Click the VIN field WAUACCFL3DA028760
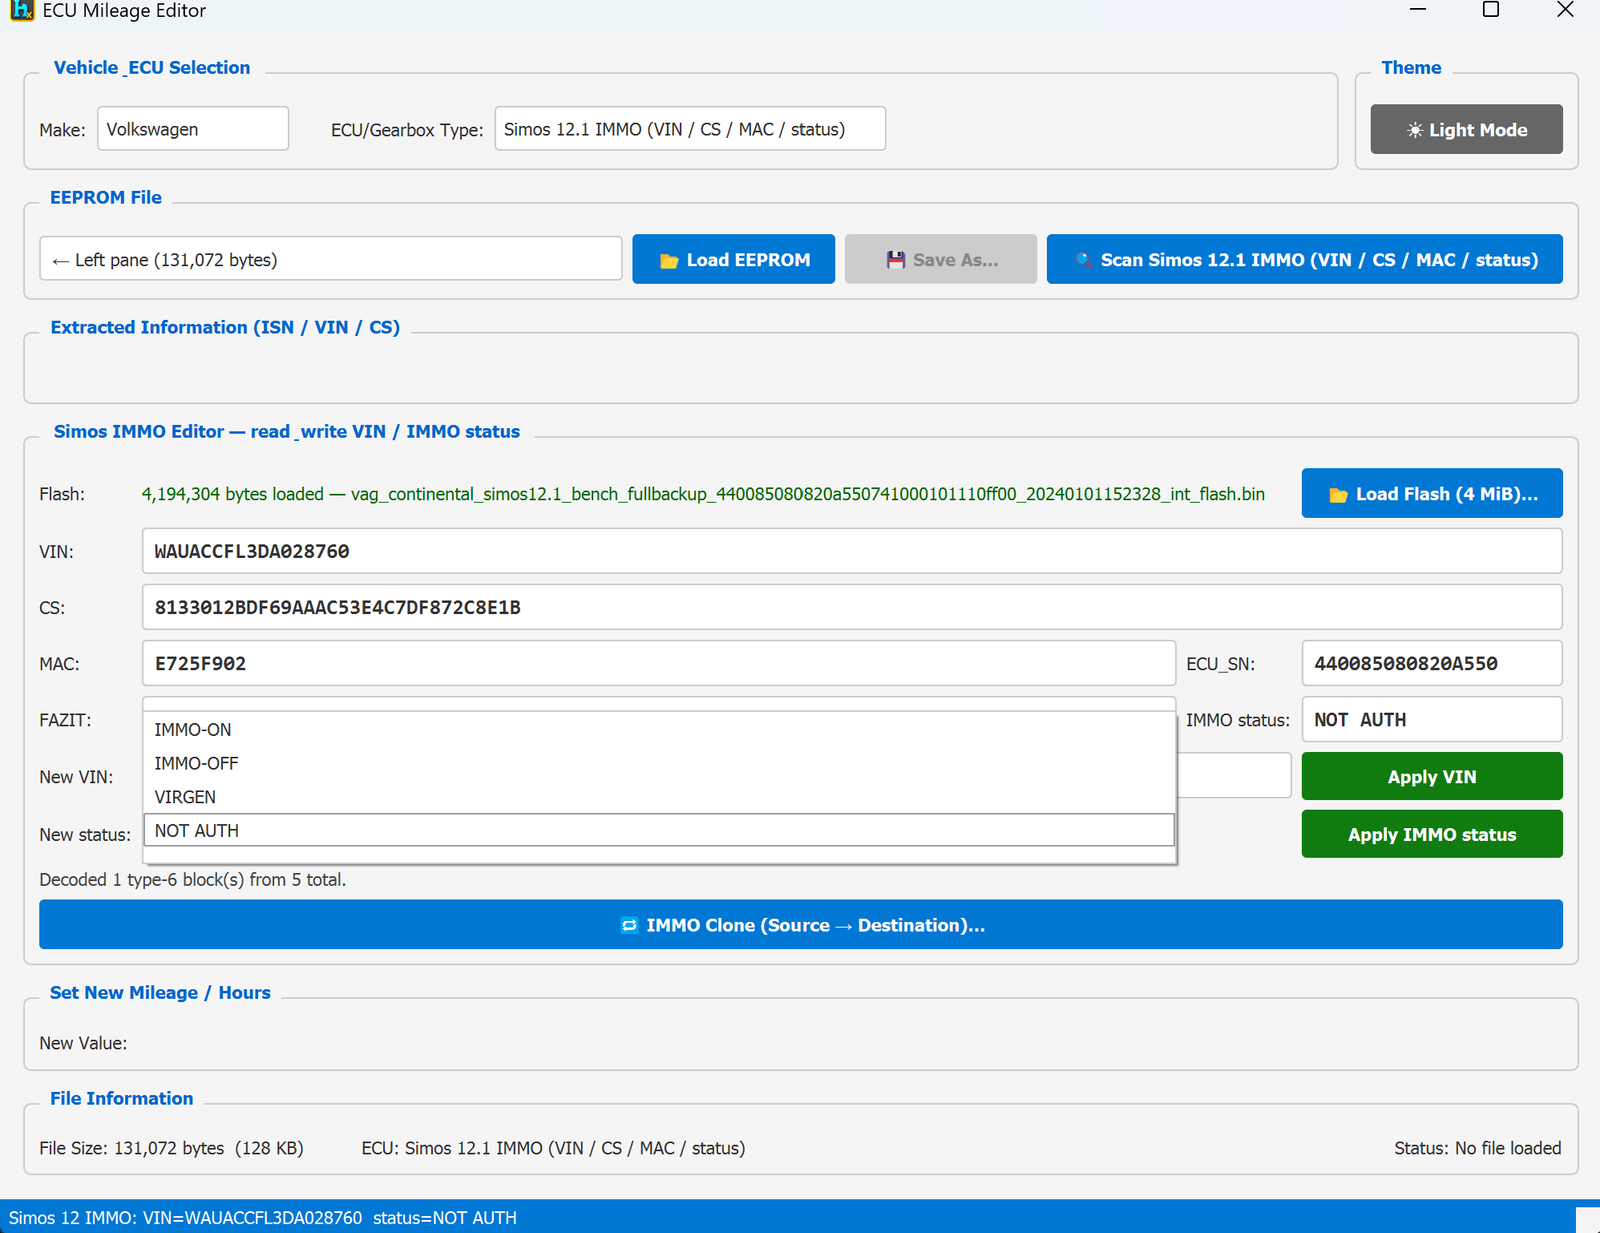This screenshot has height=1233, width=1600. coord(852,551)
